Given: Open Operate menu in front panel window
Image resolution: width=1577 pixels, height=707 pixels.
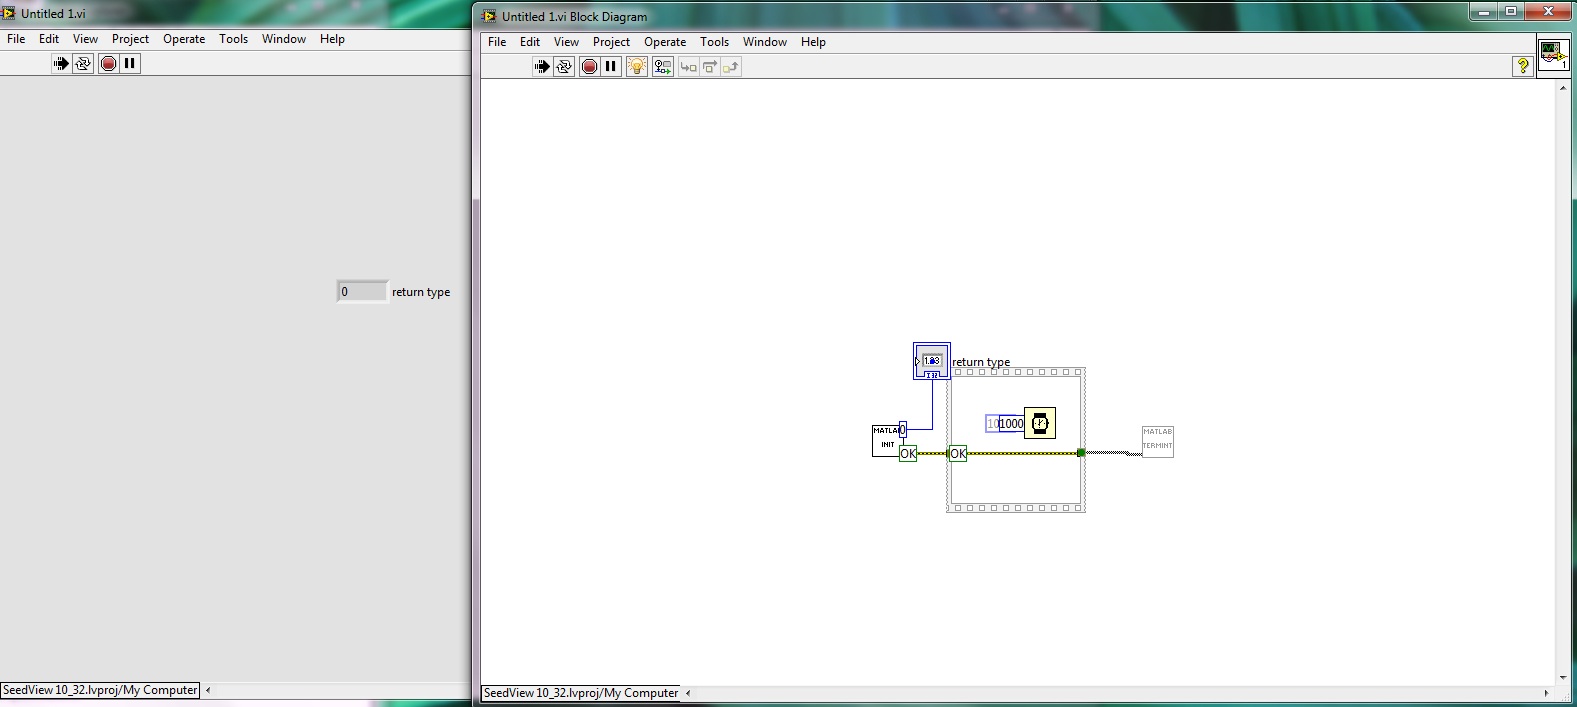Looking at the screenshot, I should coord(184,39).
